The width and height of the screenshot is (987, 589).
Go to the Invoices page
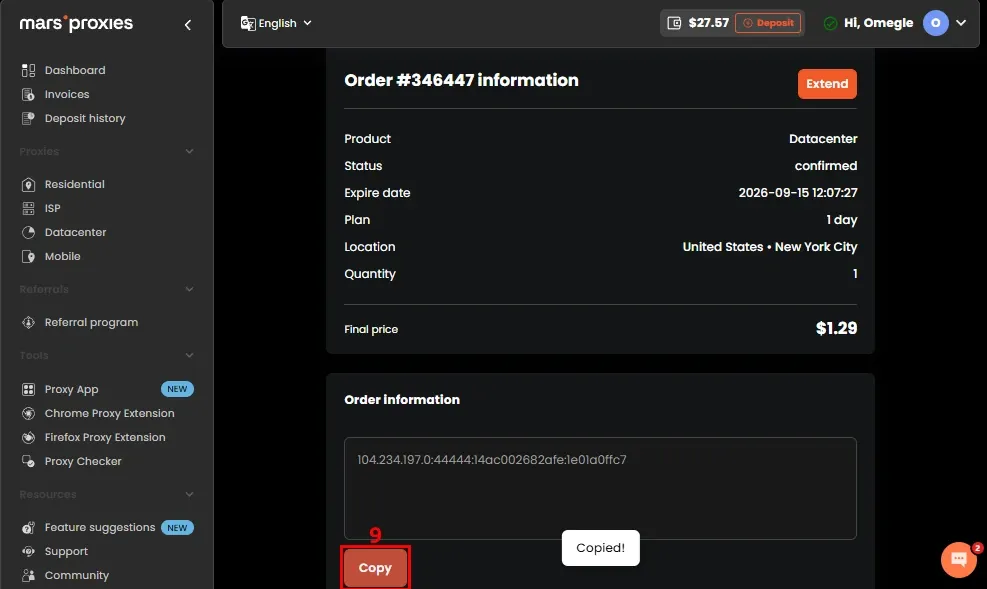tap(67, 94)
